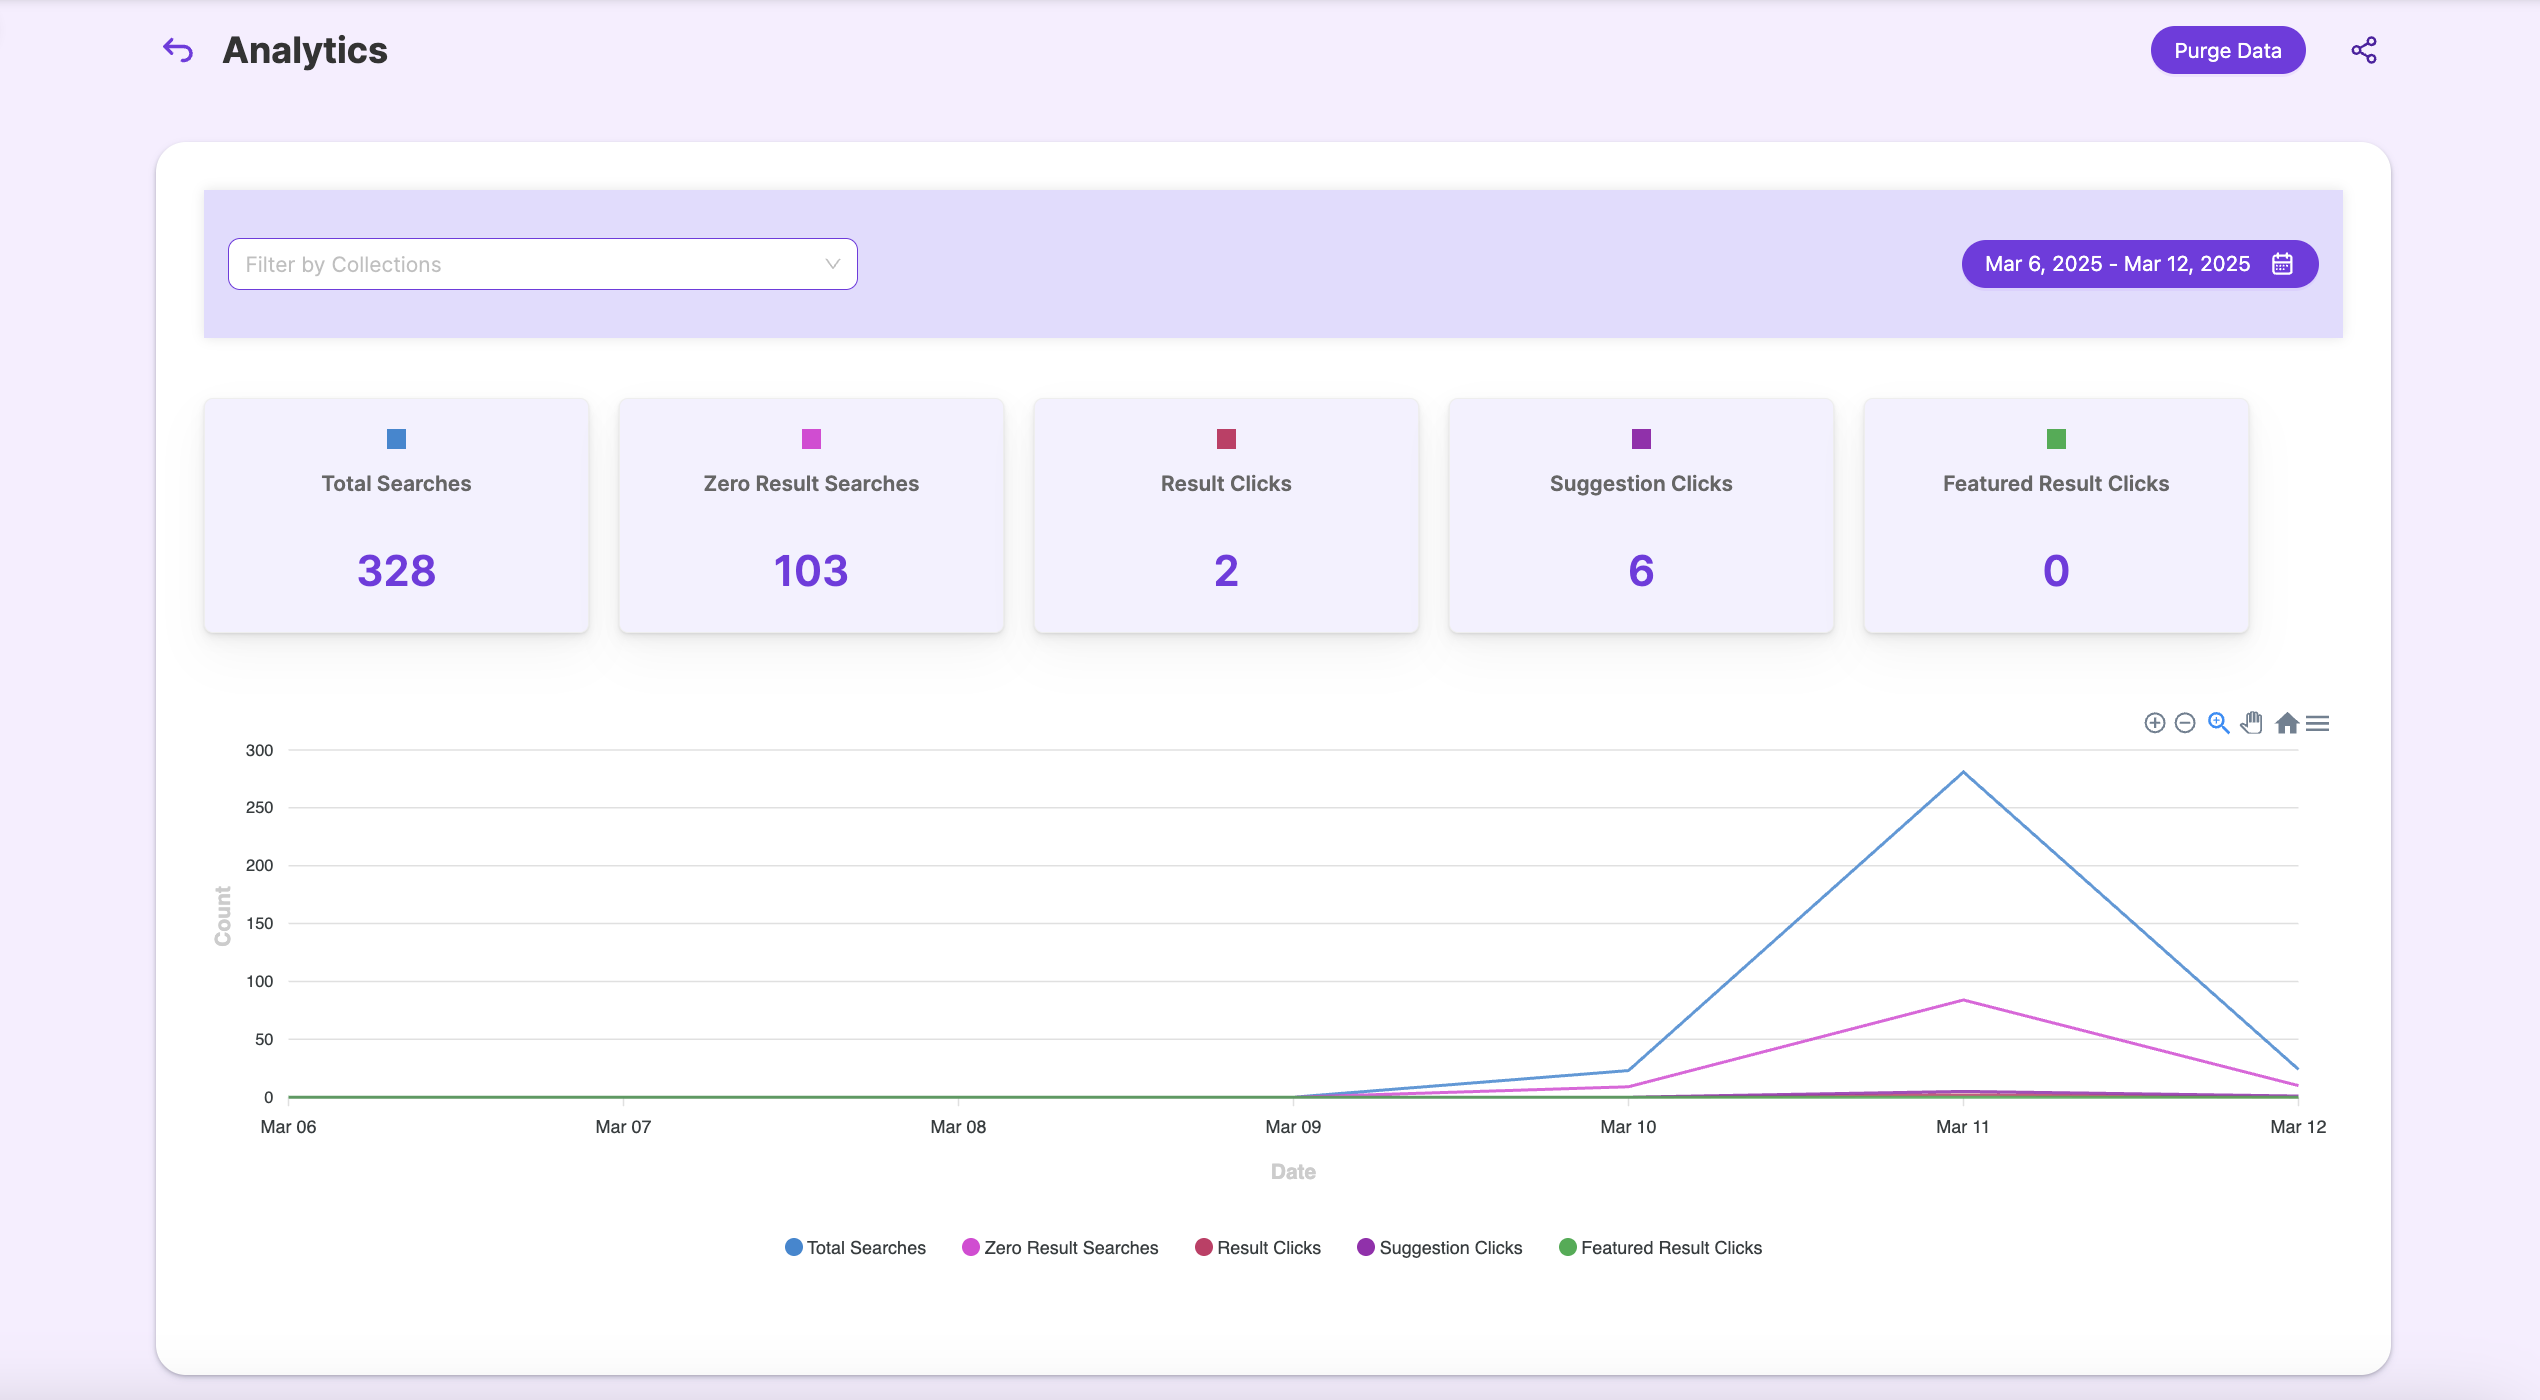Click the back arrow beside Analytics

coord(178,50)
